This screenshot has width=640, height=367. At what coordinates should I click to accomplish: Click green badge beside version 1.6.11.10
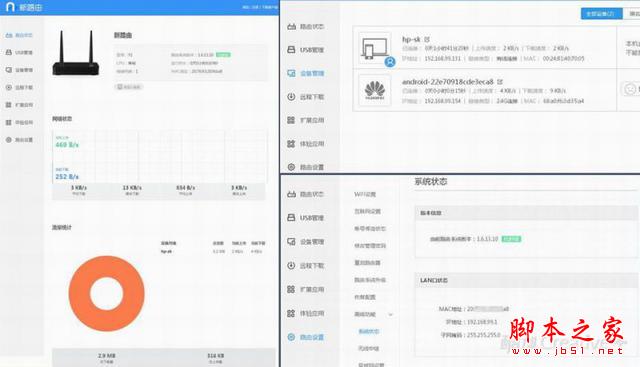coord(511,239)
